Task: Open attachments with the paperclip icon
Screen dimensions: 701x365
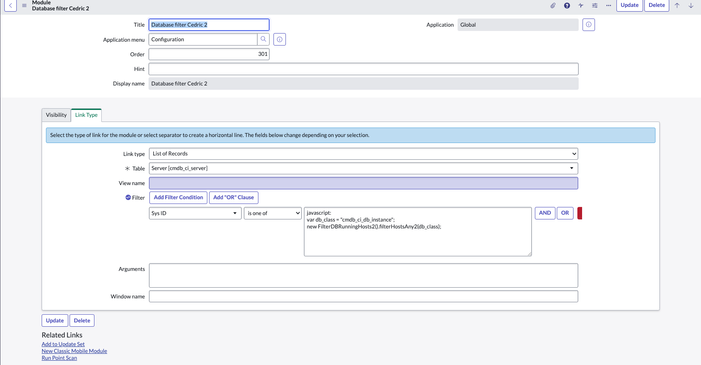Action: (x=553, y=5)
